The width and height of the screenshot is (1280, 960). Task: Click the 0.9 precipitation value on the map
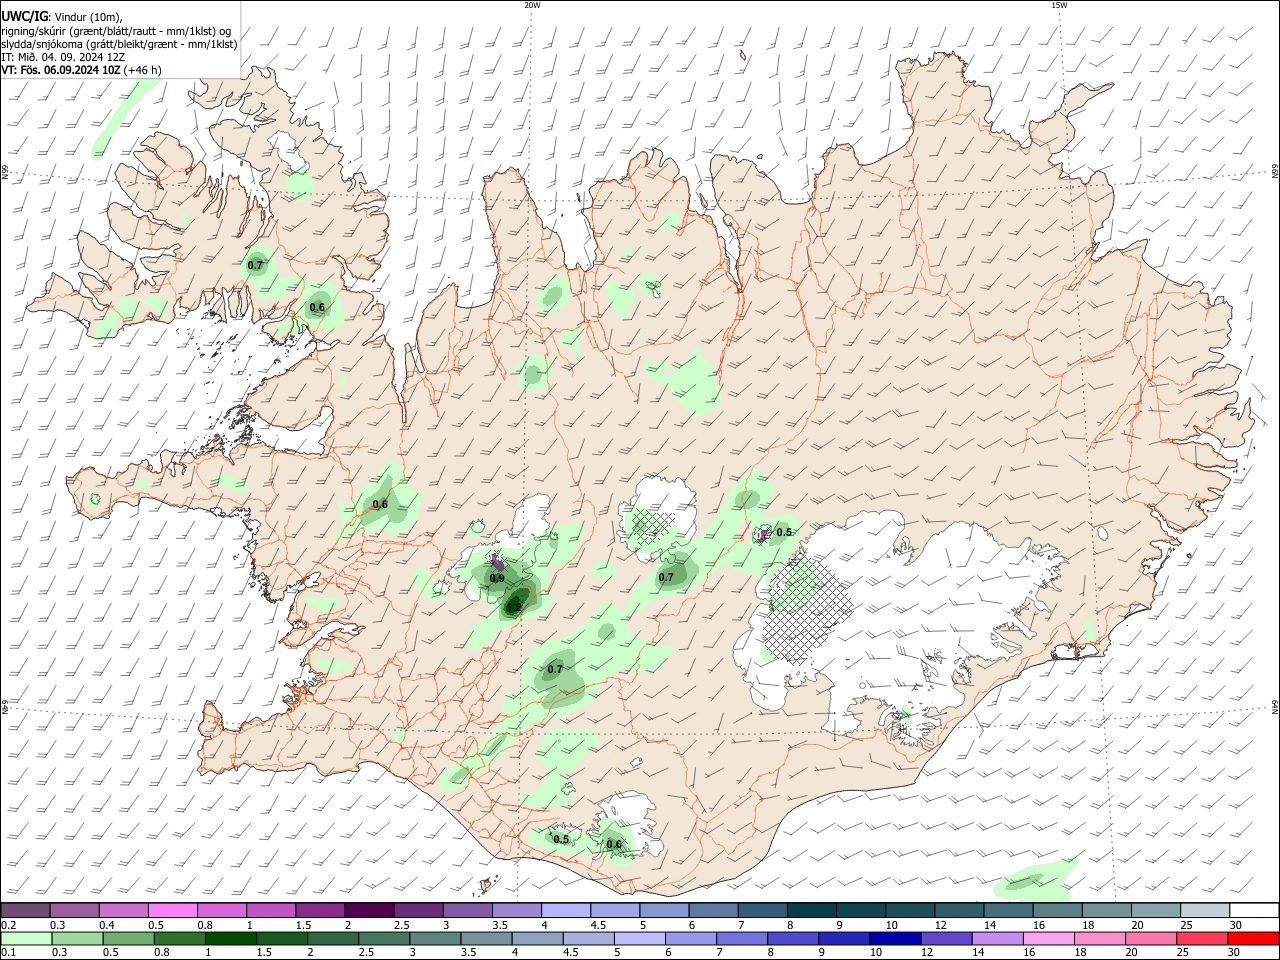click(497, 578)
